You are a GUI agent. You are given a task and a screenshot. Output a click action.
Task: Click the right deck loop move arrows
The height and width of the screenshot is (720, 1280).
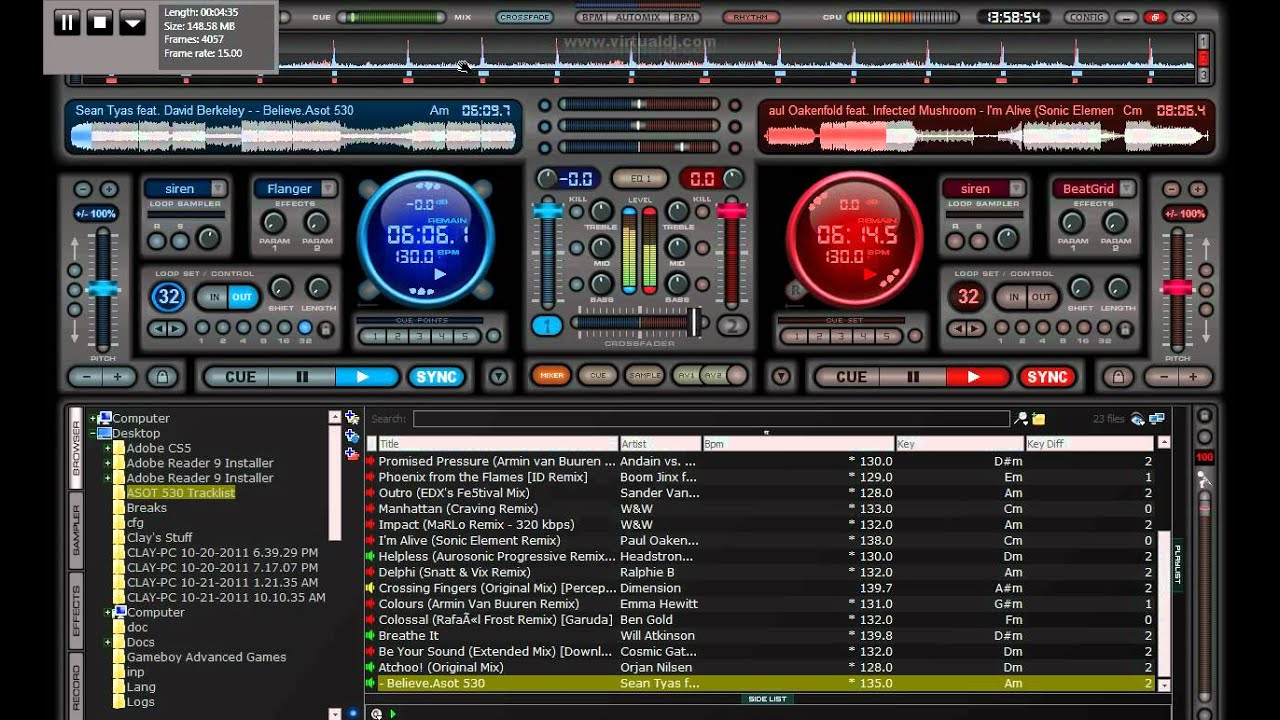[966, 328]
